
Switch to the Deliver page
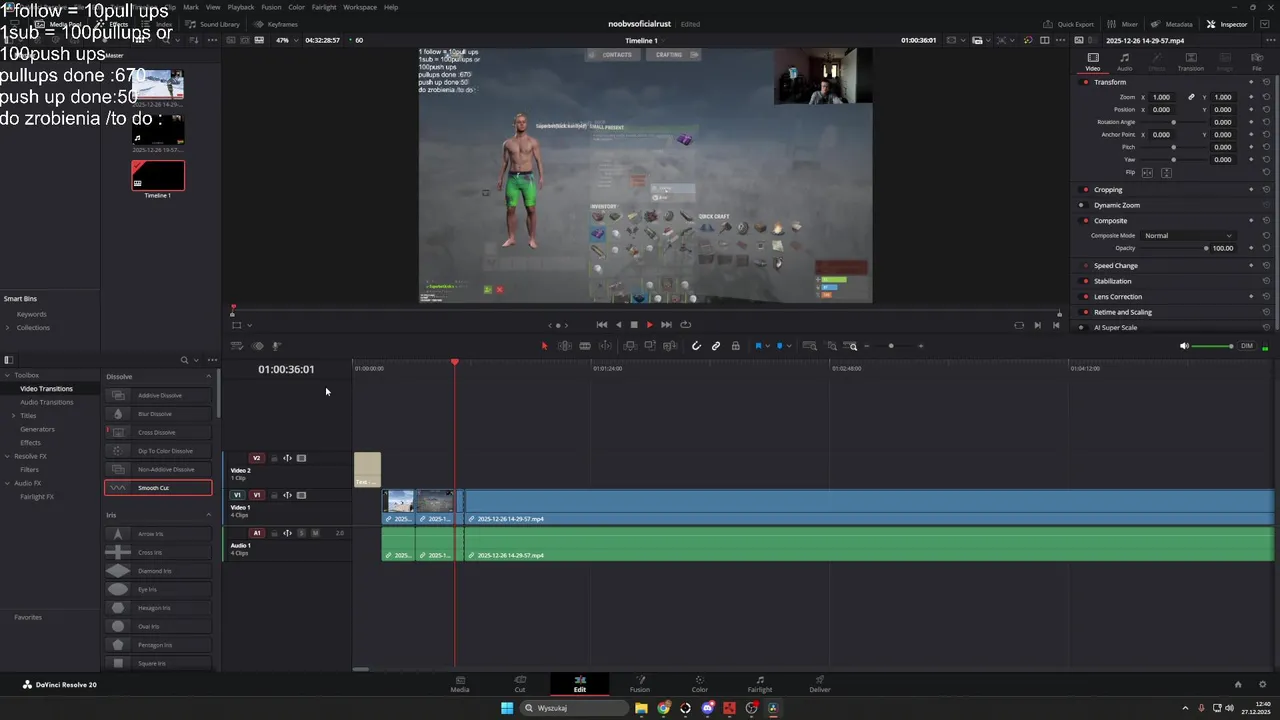820,684
